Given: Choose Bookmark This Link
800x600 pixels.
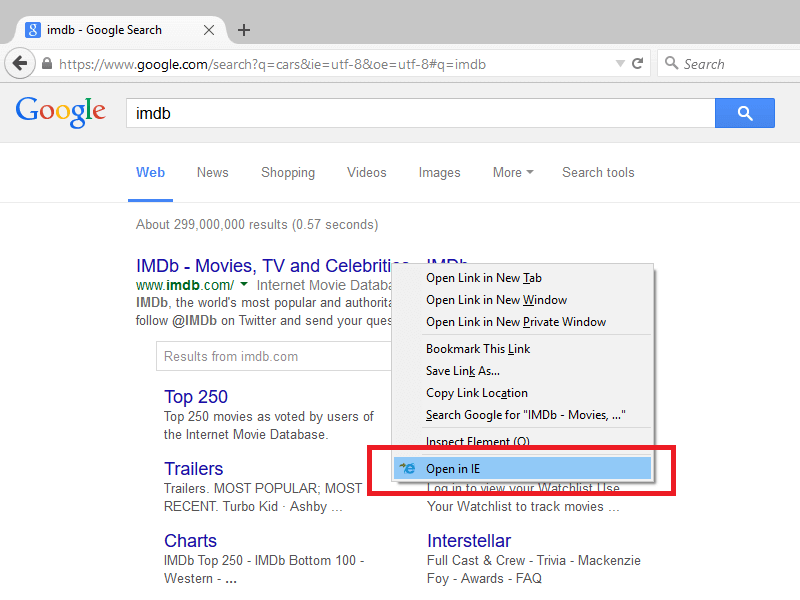Looking at the screenshot, I should tap(523, 349).
